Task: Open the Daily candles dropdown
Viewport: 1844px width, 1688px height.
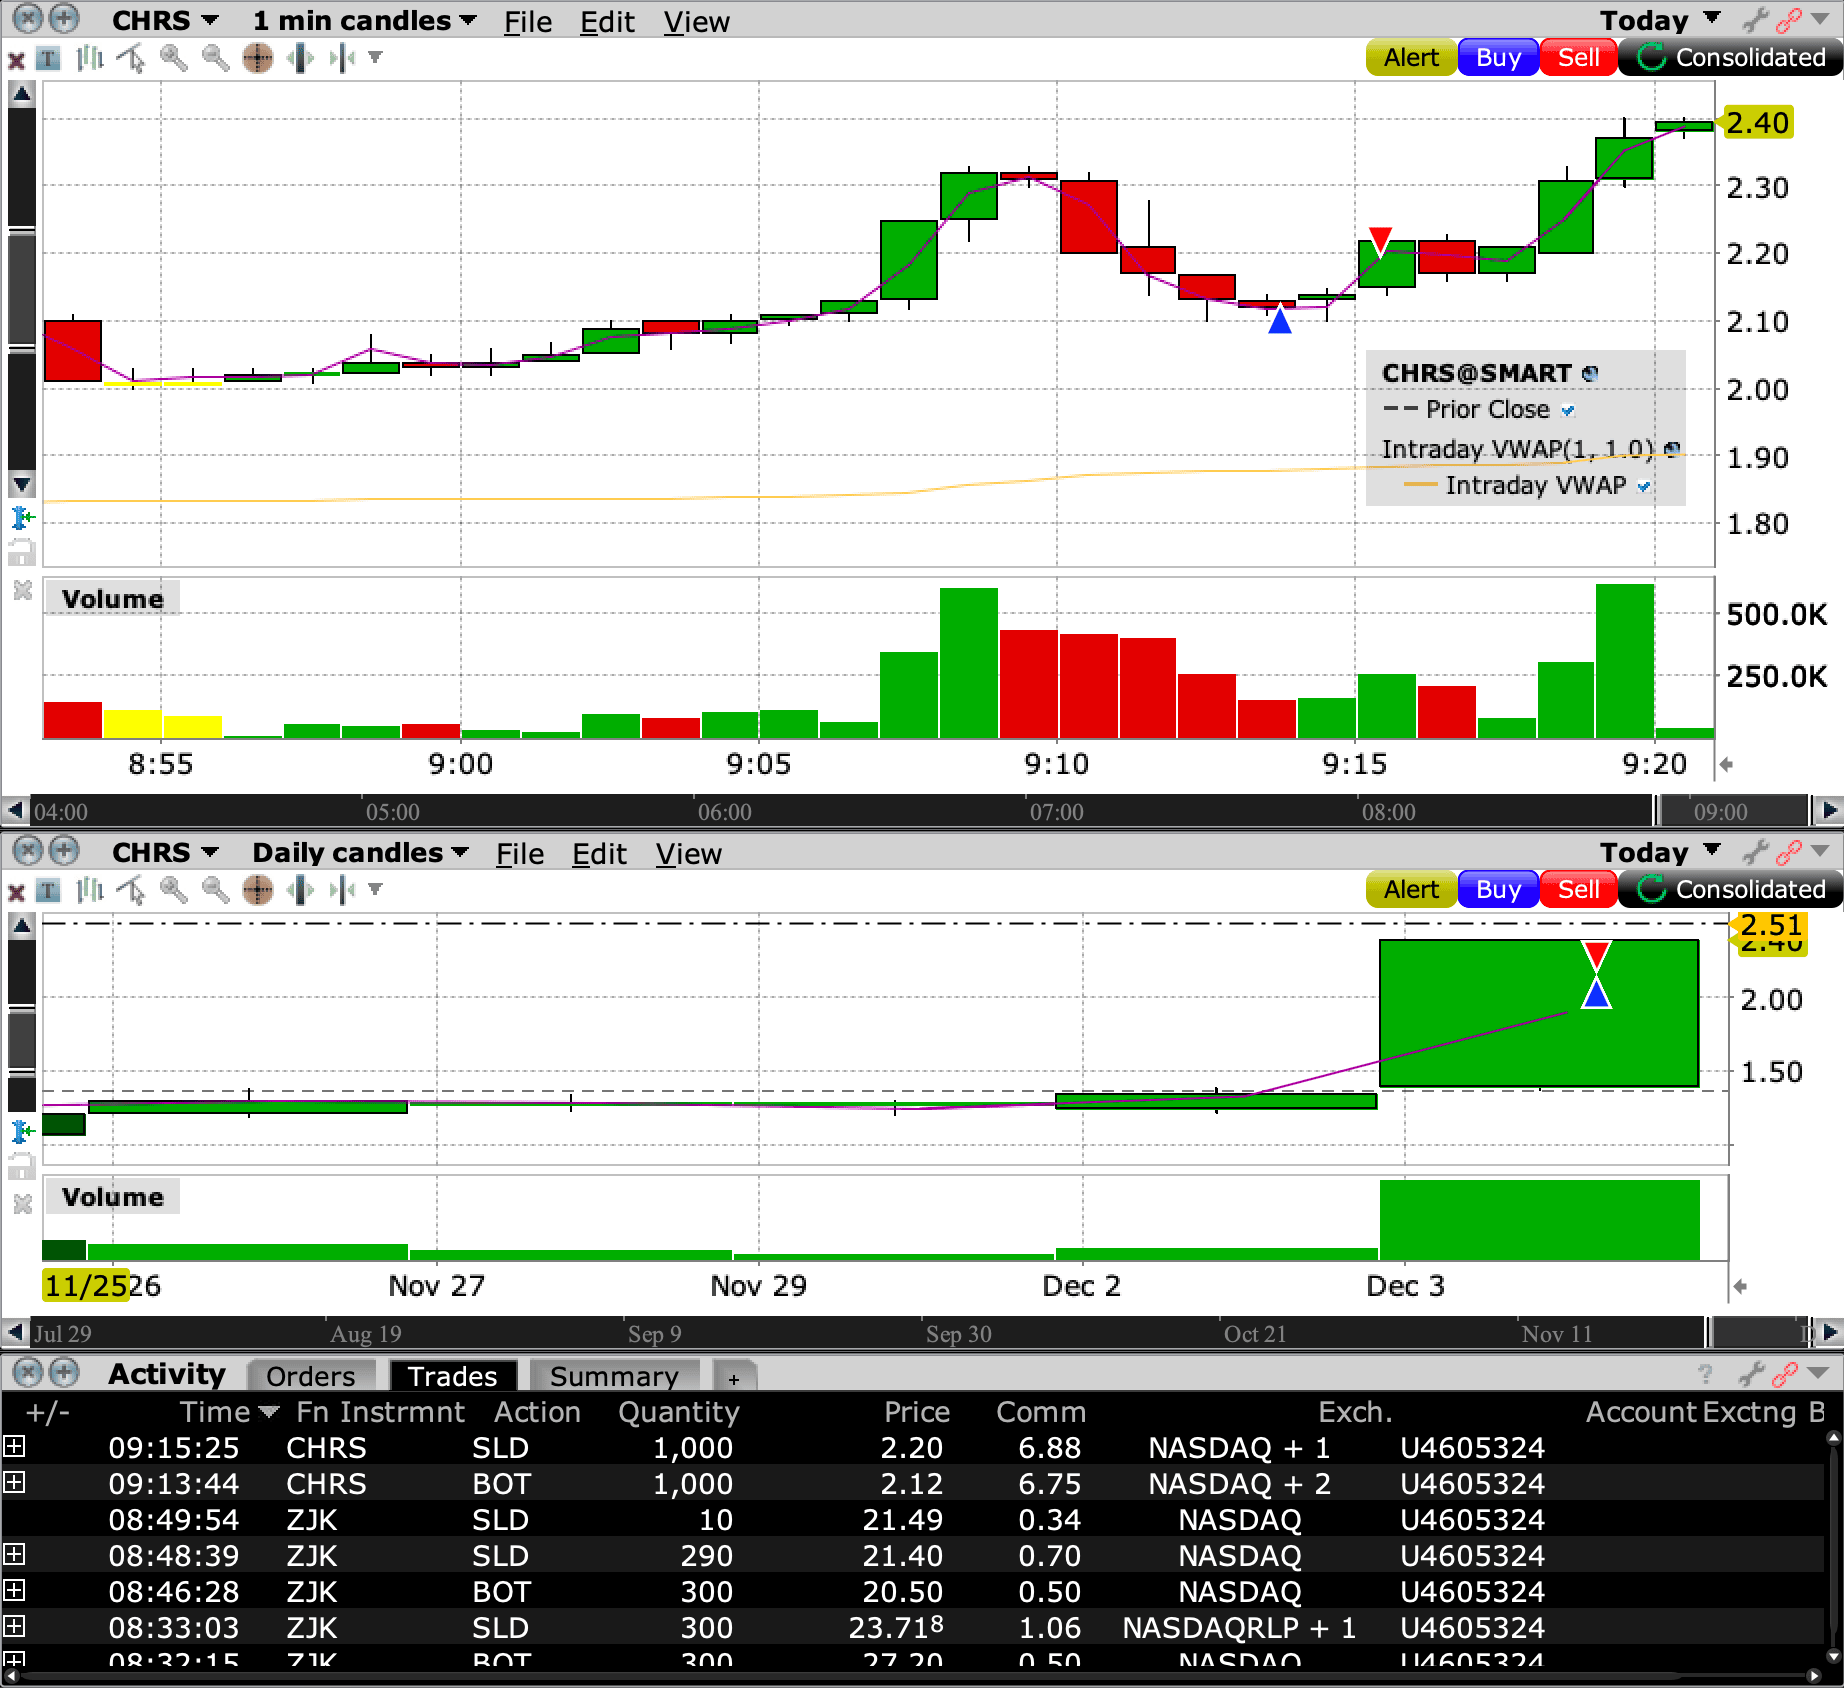Action: 360,853
